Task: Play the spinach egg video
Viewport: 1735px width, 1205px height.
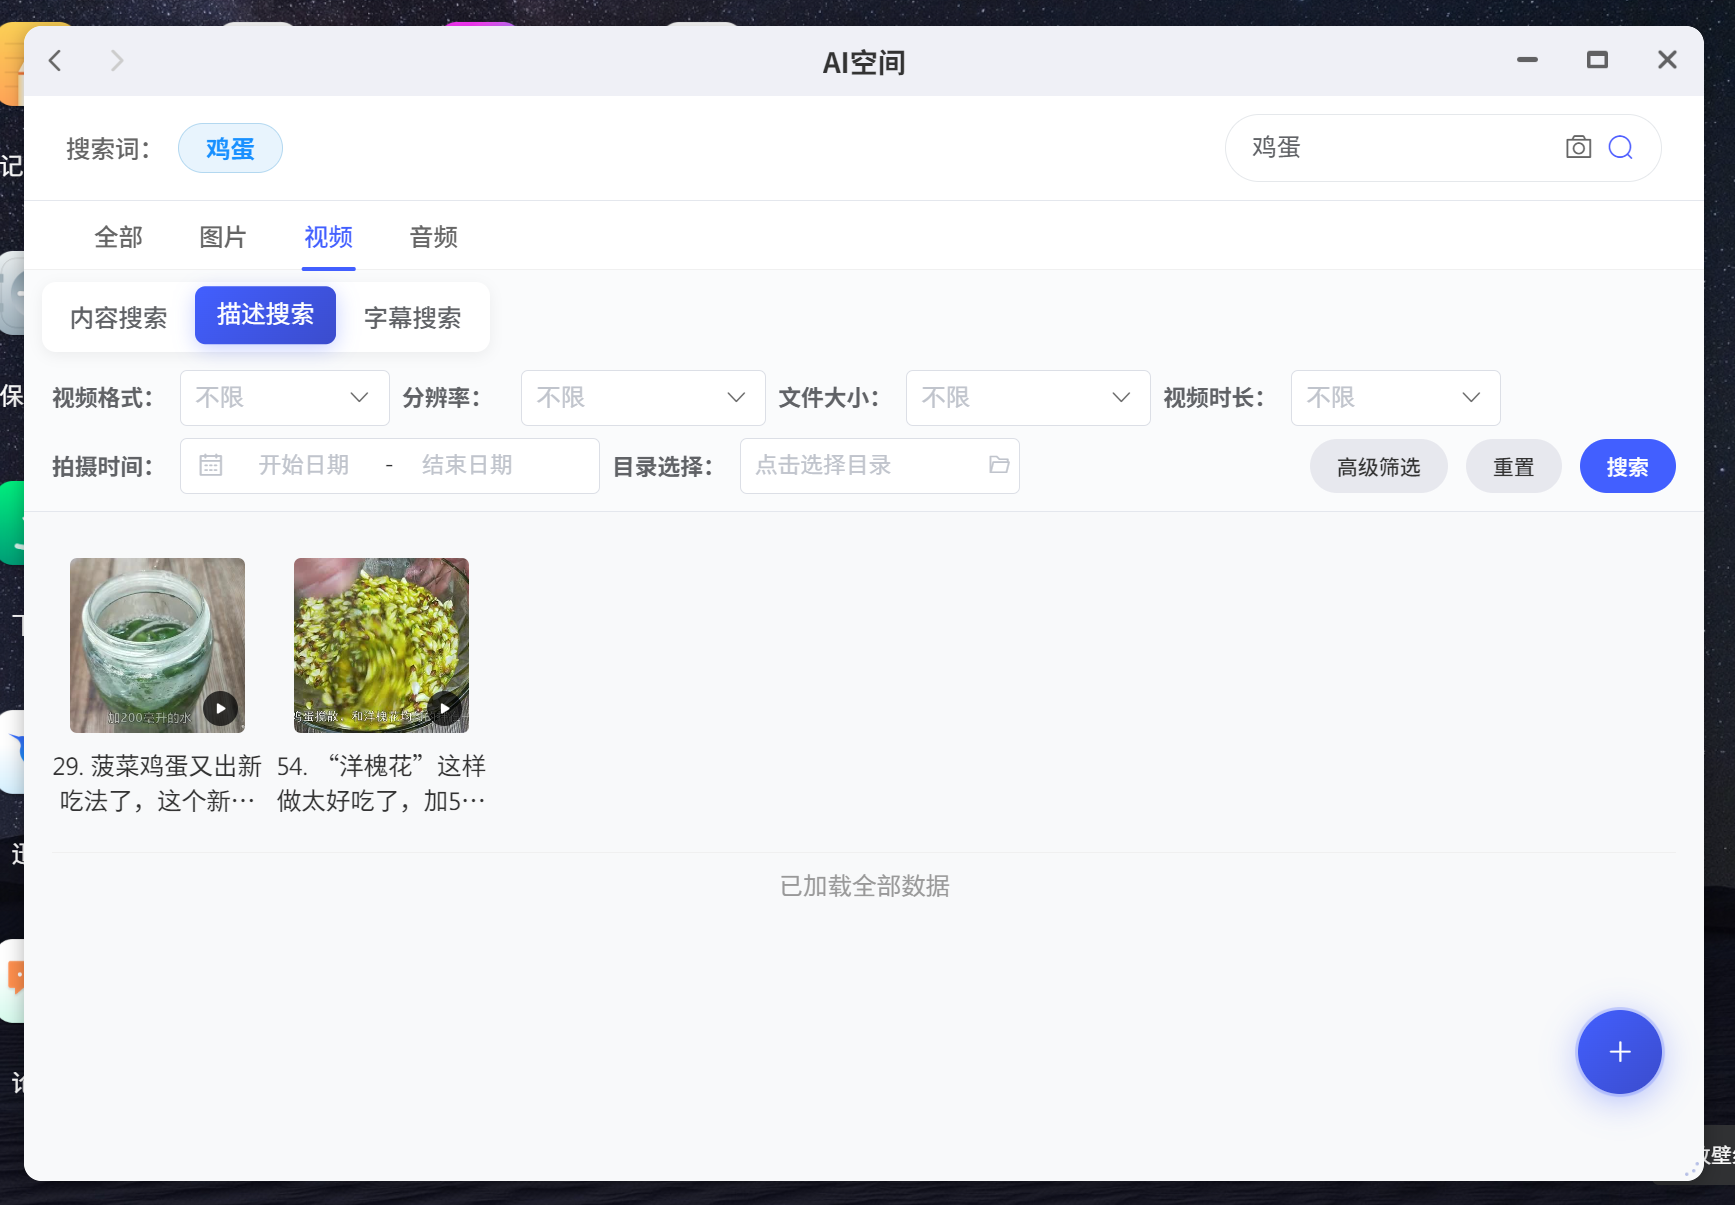Action: (x=220, y=708)
